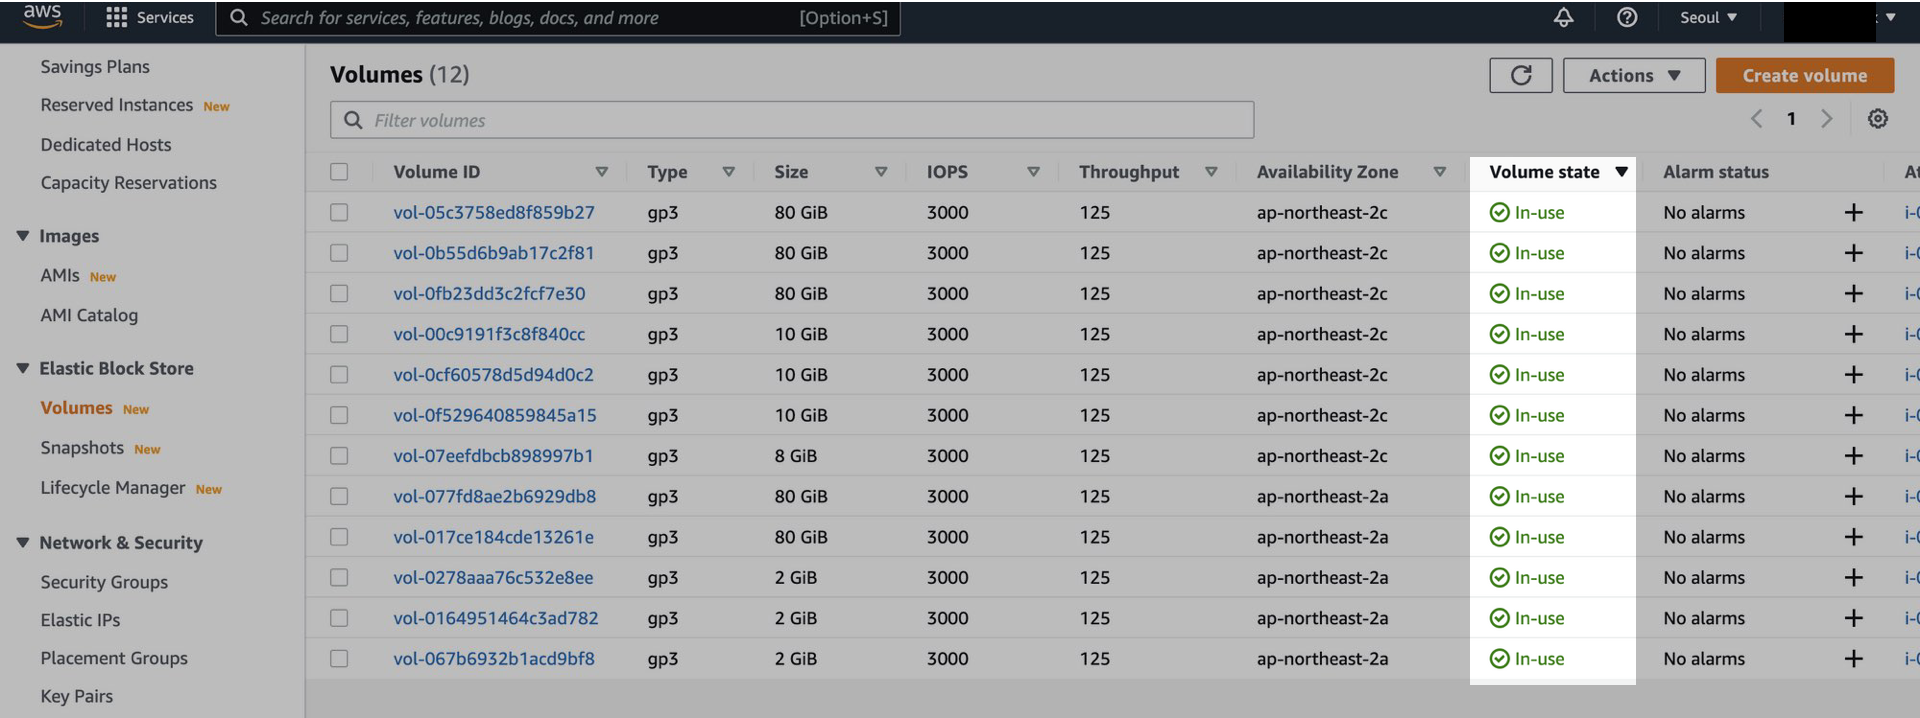Open table preferences gear icon
Screen dimensions: 1920x718
(x=1877, y=119)
